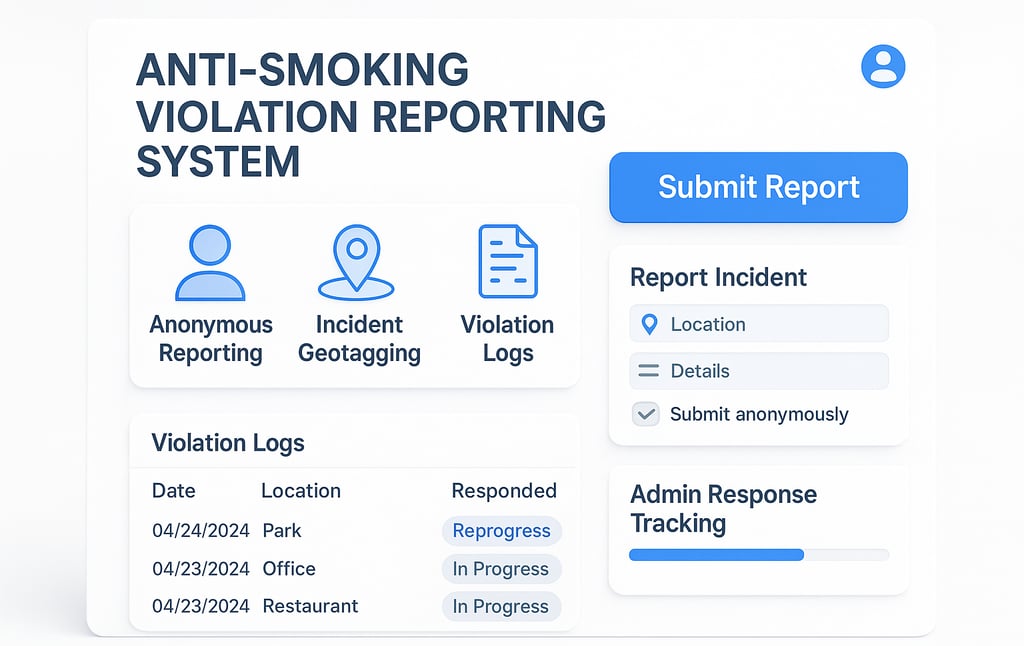
Task: Click the blue profile icon in the top corner
Action: (x=883, y=66)
